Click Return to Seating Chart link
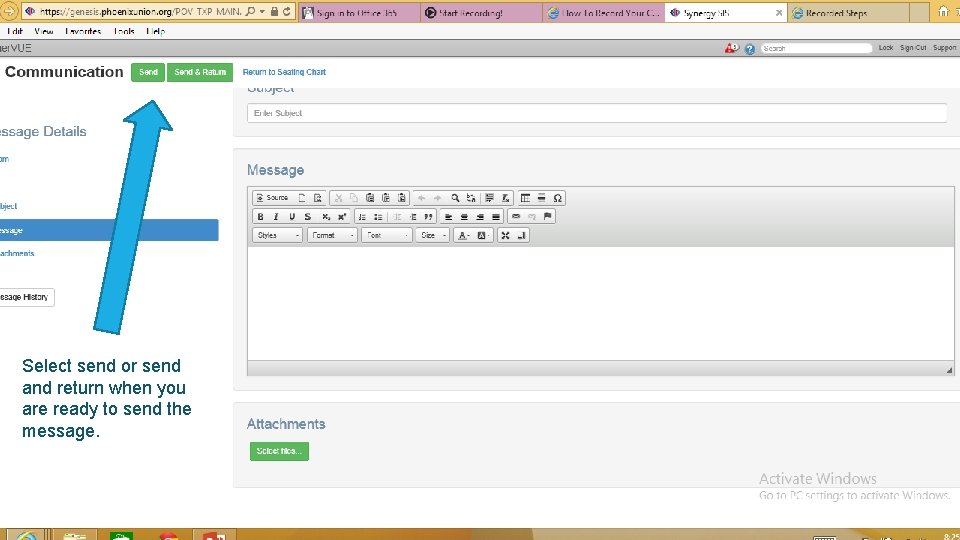Image resolution: width=960 pixels, height=540 pixels. click(284, 72)
